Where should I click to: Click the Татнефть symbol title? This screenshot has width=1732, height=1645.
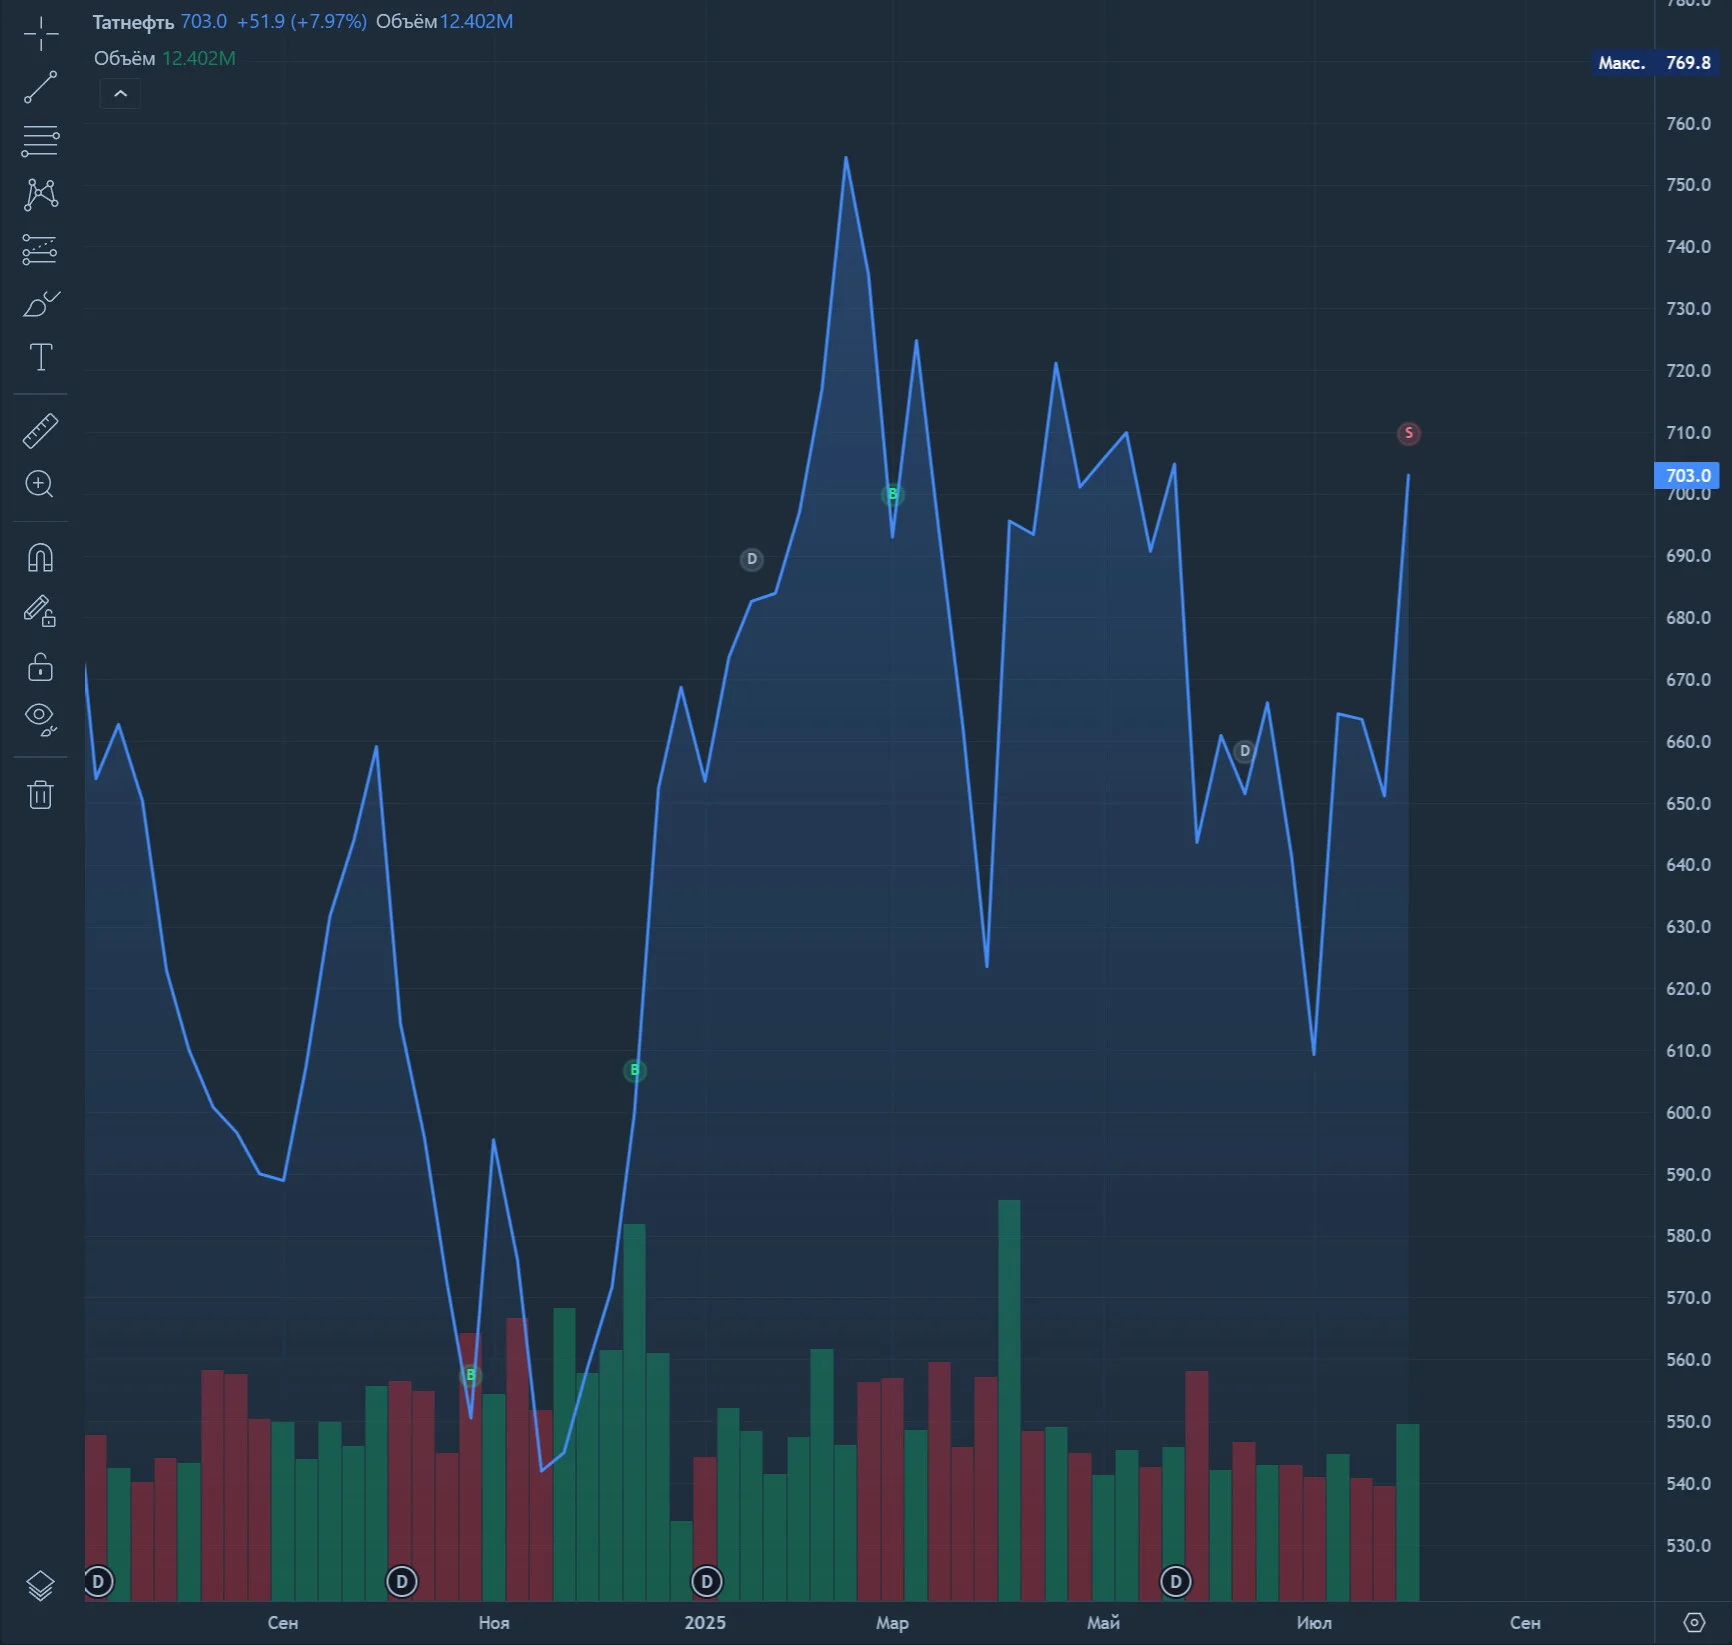pyautogui.click(x=133, y=22)
